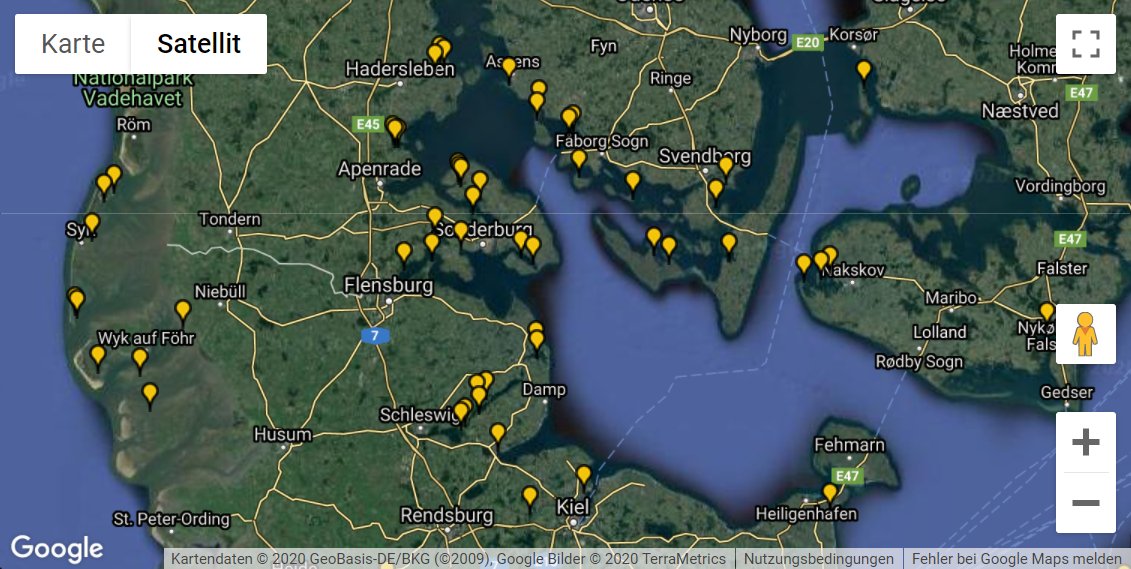Image resolution: width=1131 pixels, height=569 pixels.
Task: Click the Husum town label
Action: point(283,435)
